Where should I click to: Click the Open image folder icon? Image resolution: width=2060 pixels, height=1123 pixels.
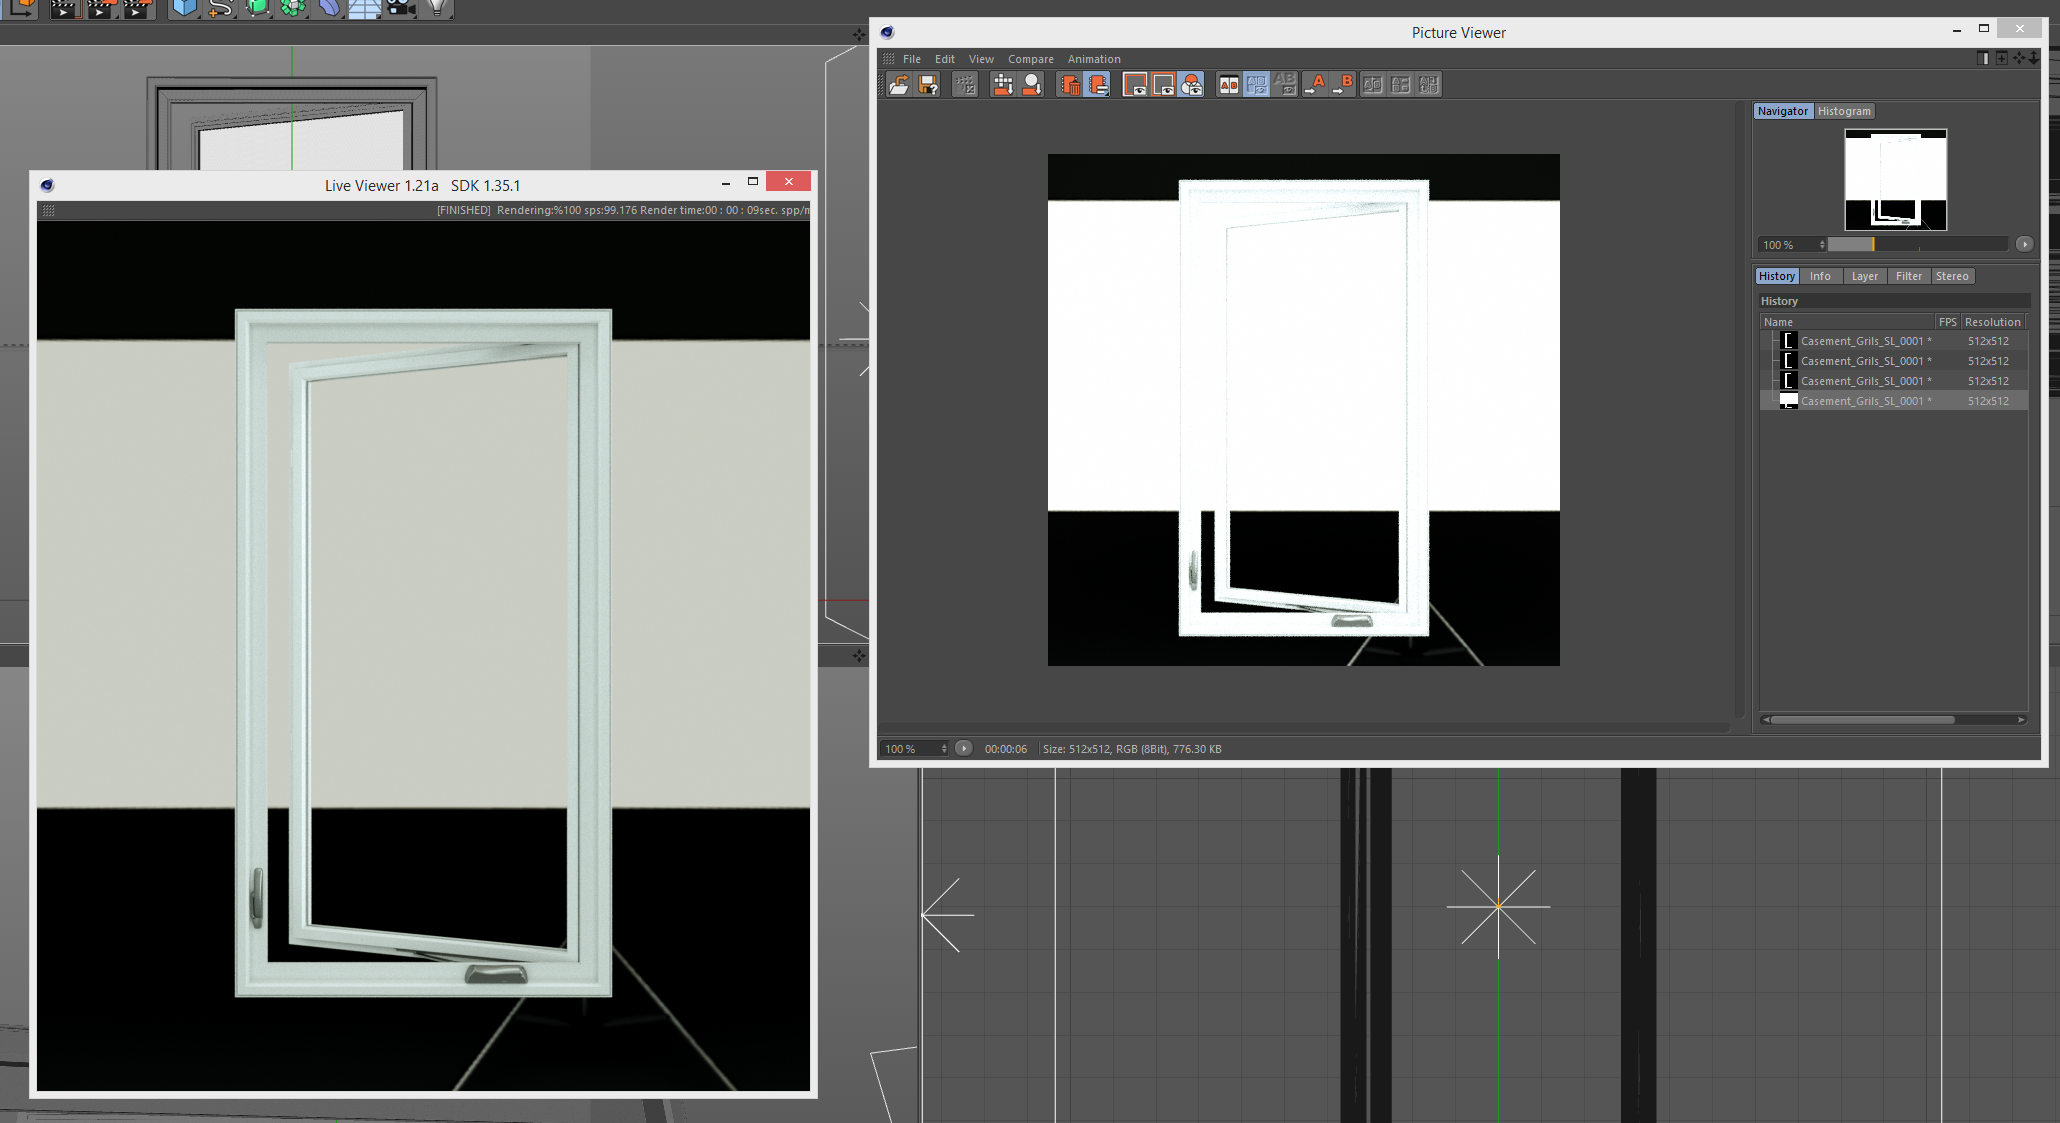point(898,85)
